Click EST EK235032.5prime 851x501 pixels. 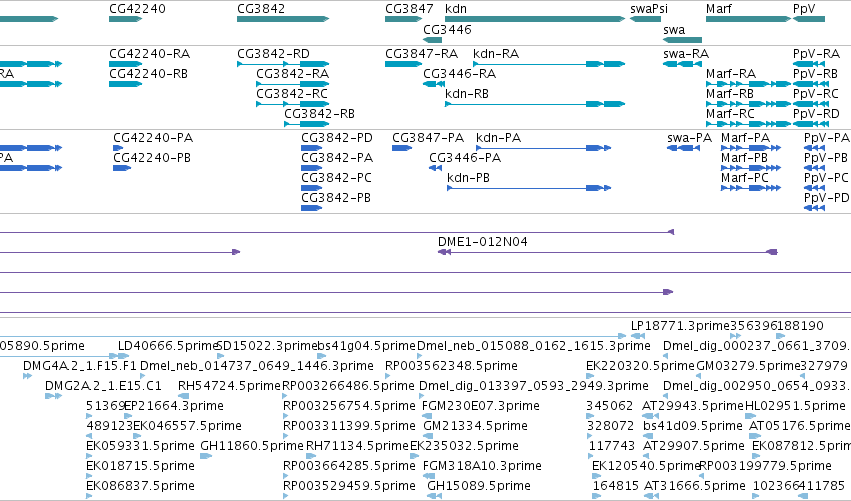[465, 446]
